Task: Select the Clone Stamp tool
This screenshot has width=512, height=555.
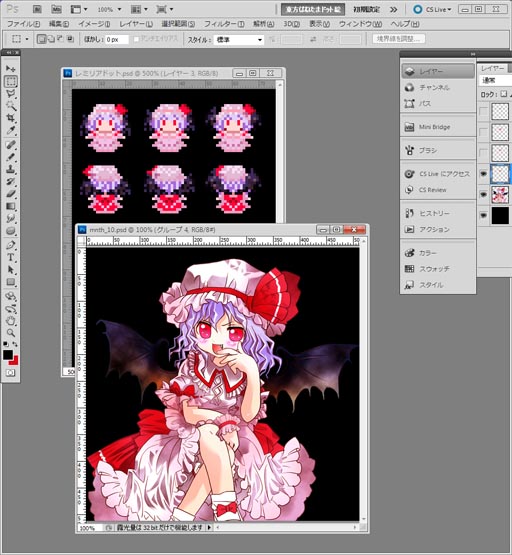Action: point(11,169)
